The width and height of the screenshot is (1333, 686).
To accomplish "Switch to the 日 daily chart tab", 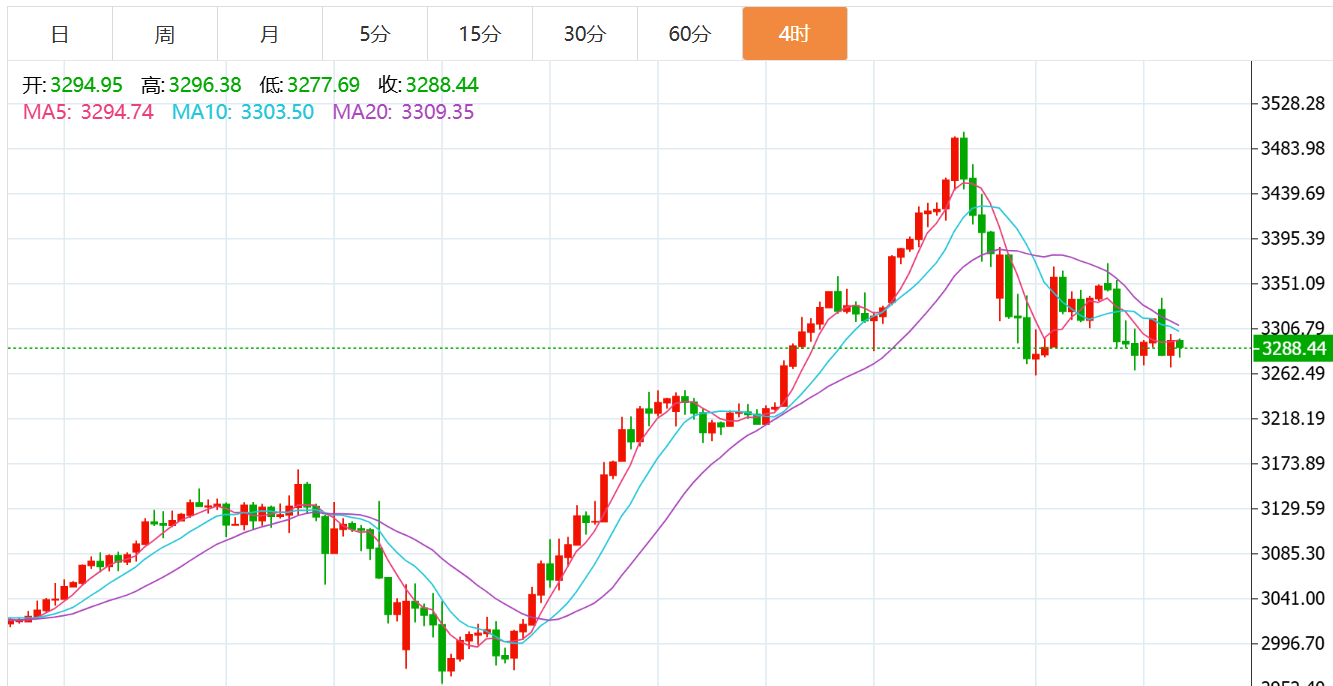I will 60,34.
